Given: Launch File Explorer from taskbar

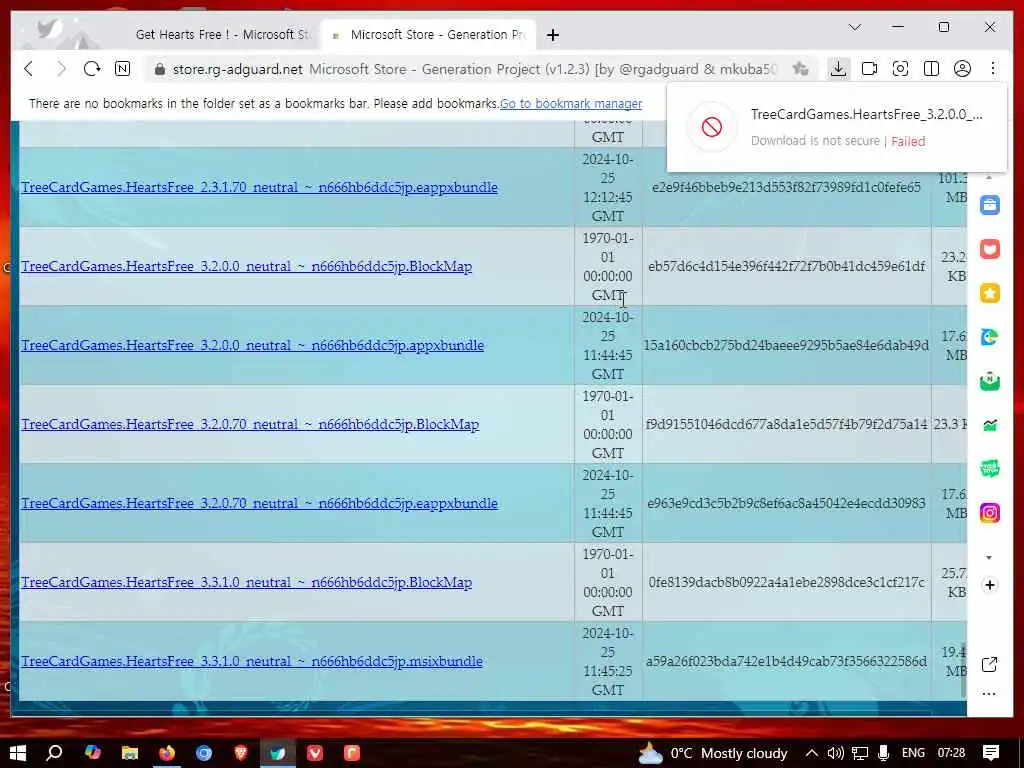Looking at the screenshot, I should pyautogui.click(x=130, y=753).
